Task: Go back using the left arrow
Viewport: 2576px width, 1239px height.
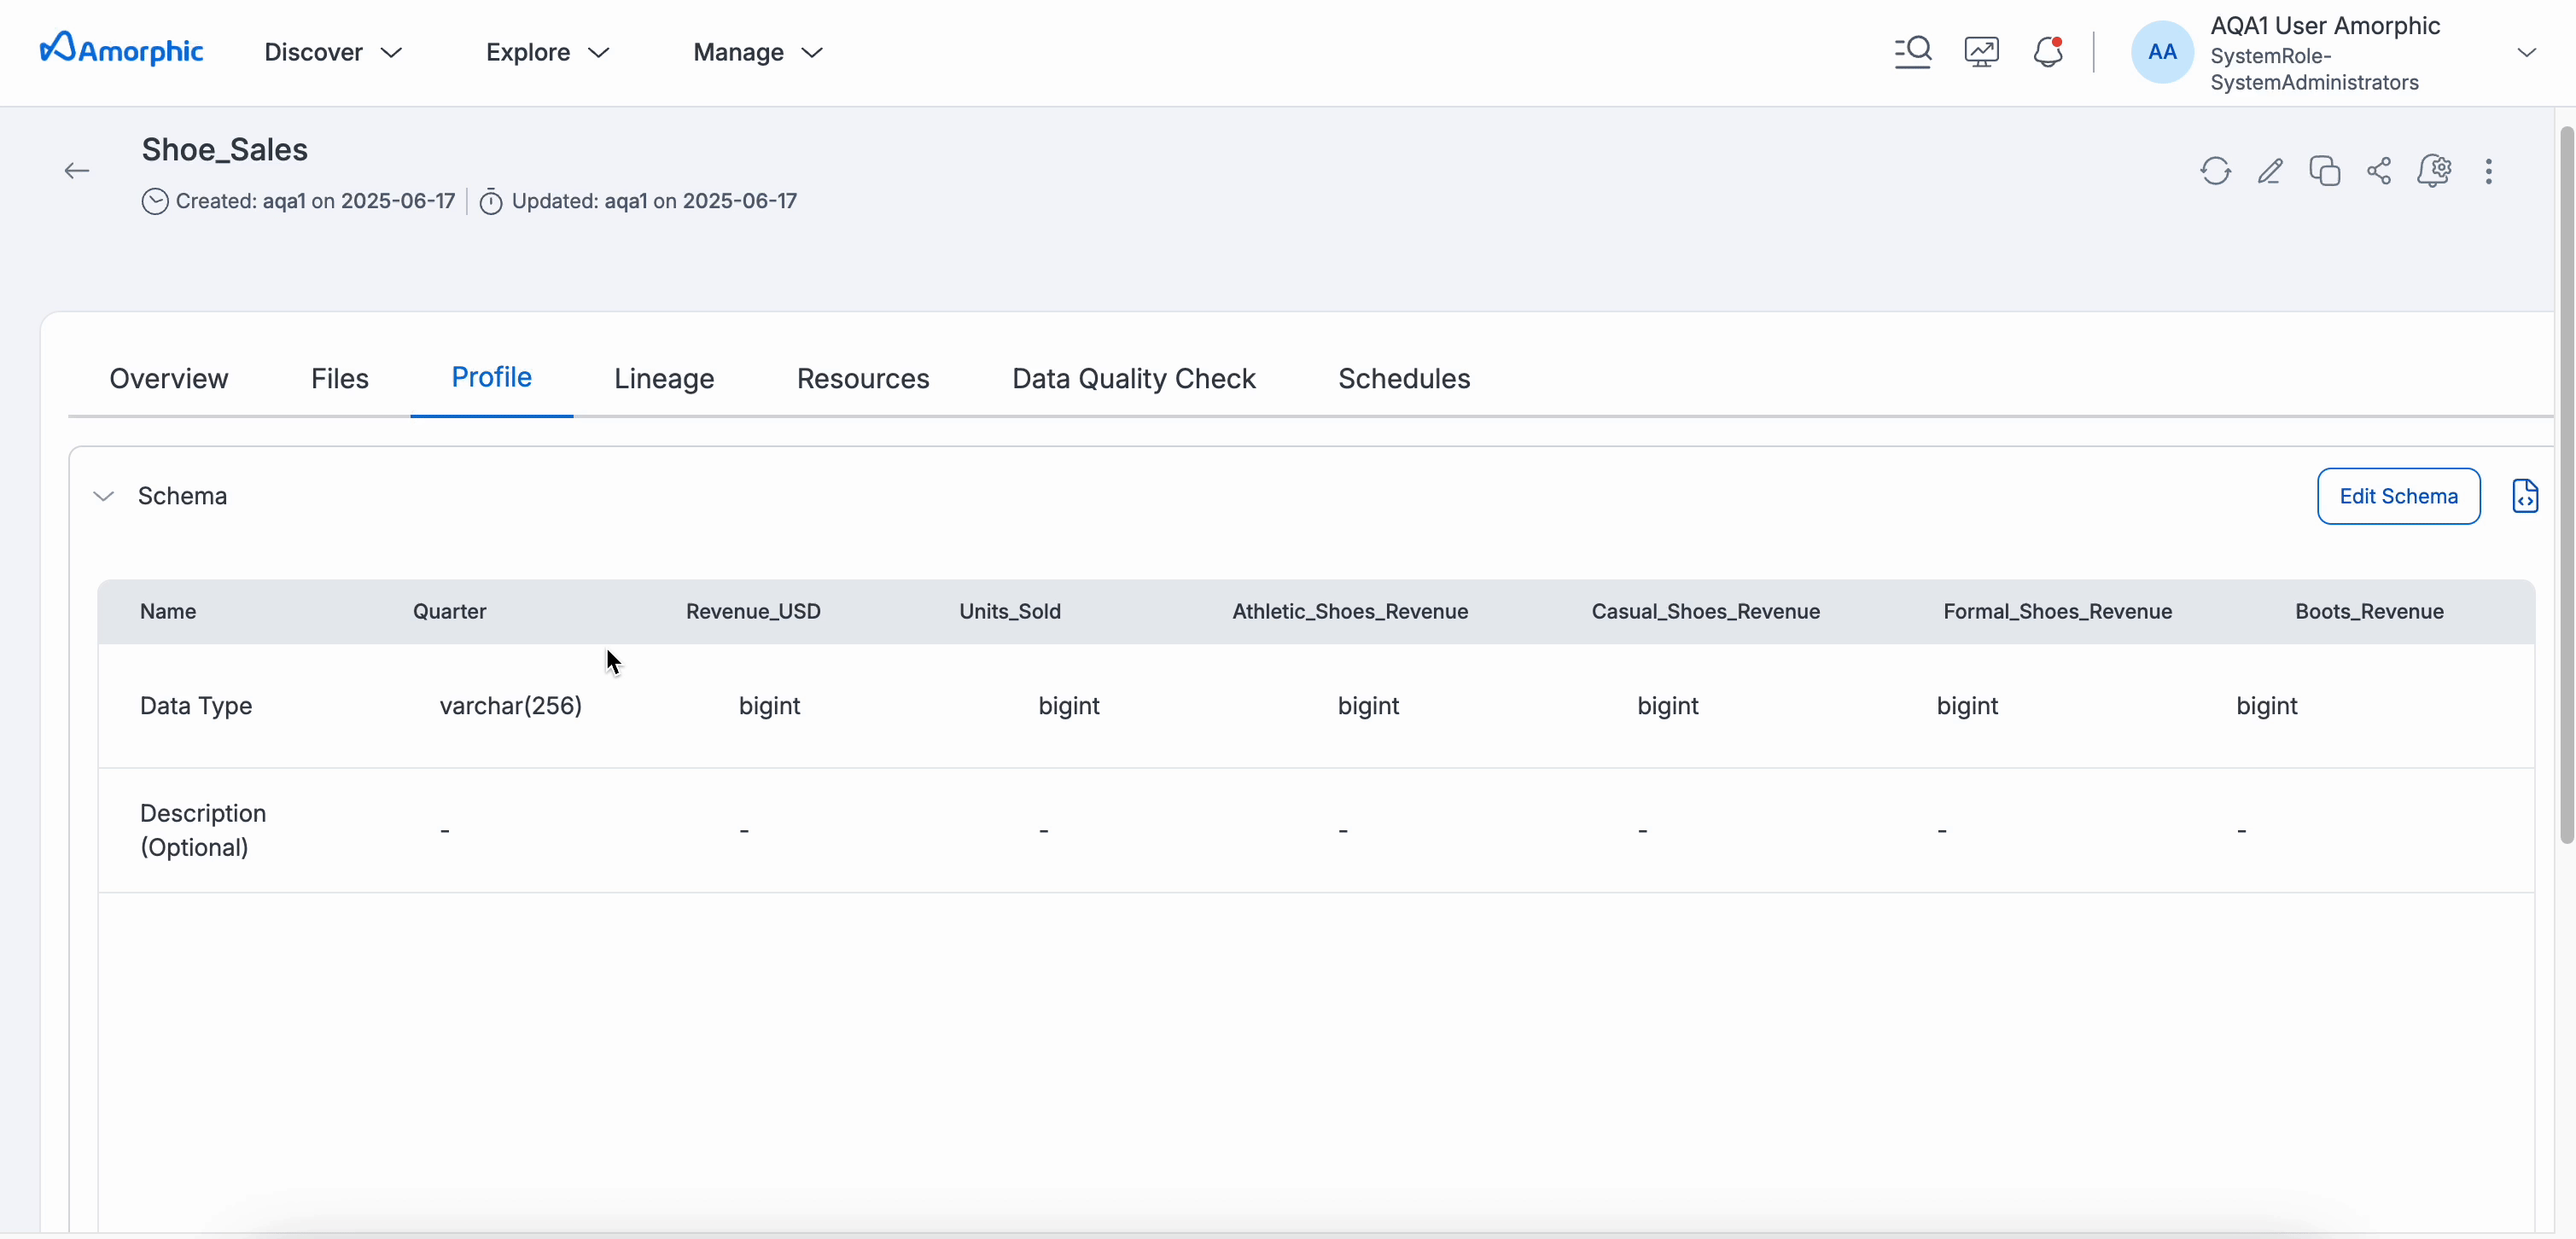Action: pyautogui.click(x=77, y=171)
